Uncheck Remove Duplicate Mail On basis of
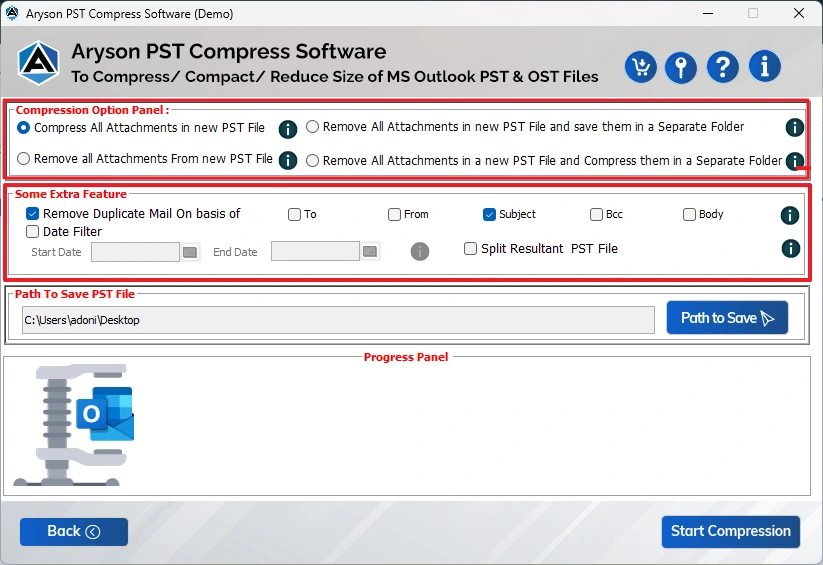The height and width of the screenshot is (565, 823). tap(33, 214)
